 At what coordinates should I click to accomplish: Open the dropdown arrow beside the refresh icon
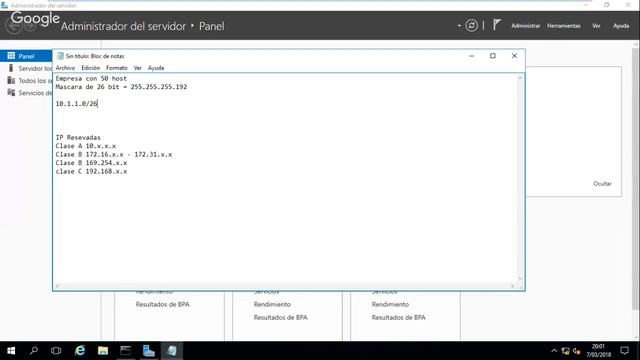pos(459,26)
